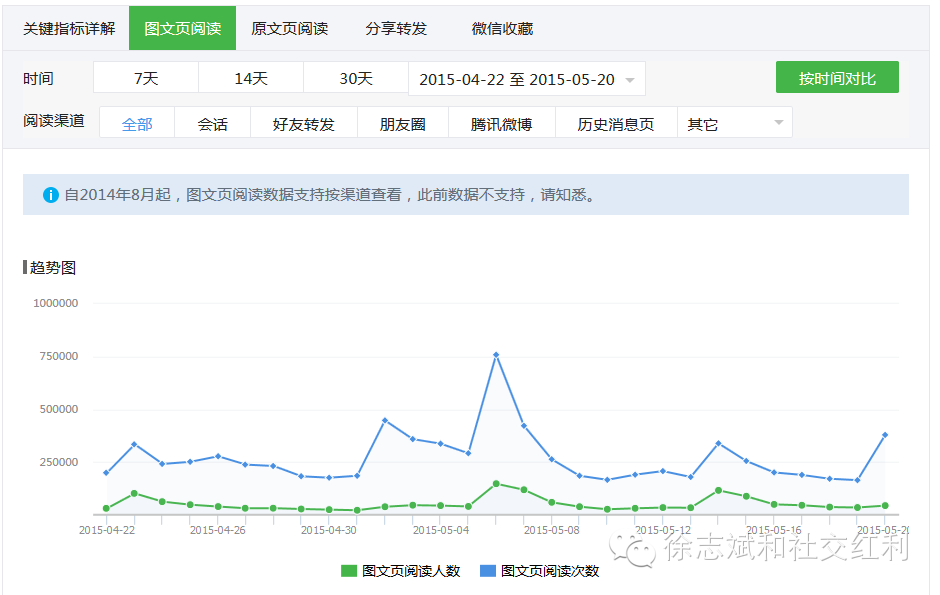The height and width of the screenshot is (595, 940).
Task: Filter reading channel by 腾讯微博
Action: pos(501,123)
